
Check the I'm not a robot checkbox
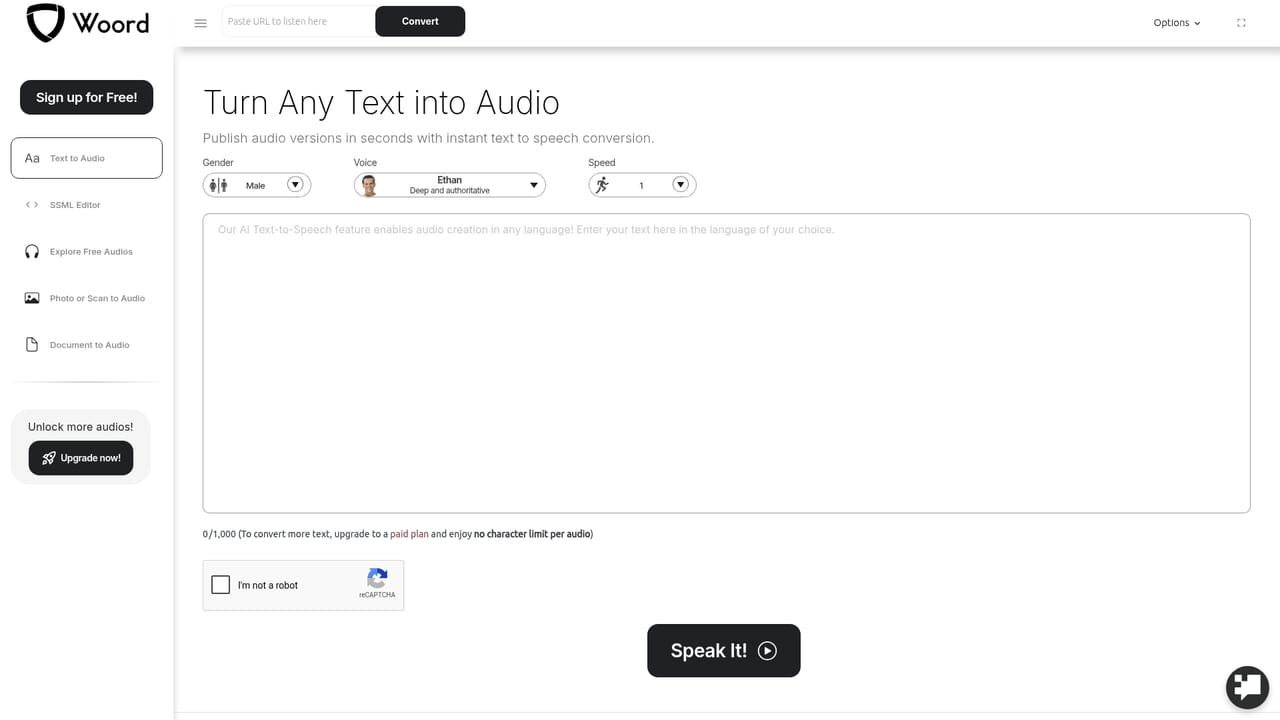click(x=221, y=585)
